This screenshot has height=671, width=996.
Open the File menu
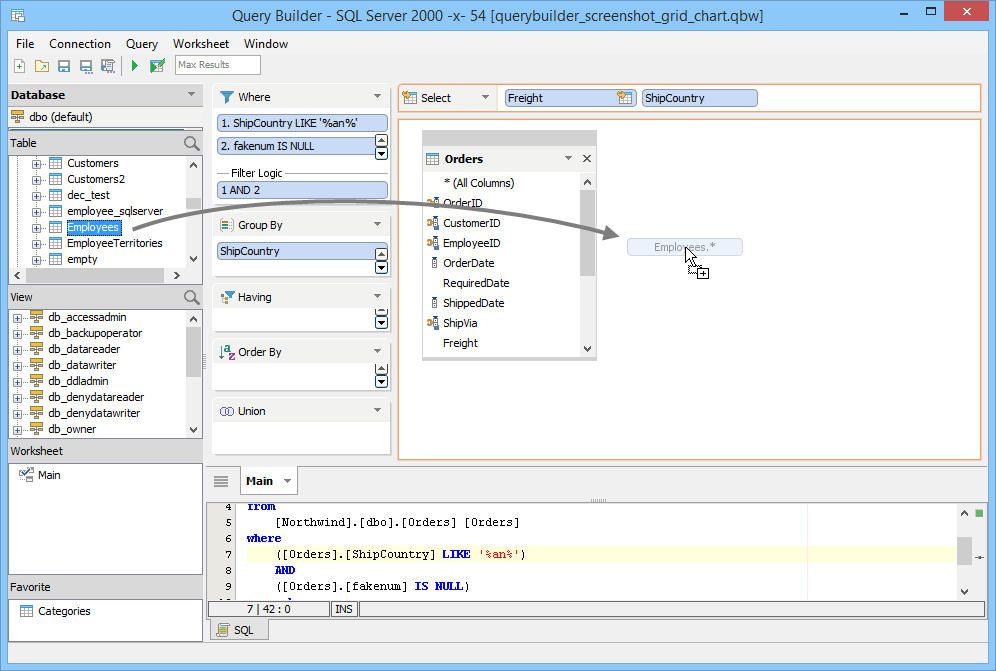pos(25,44)
